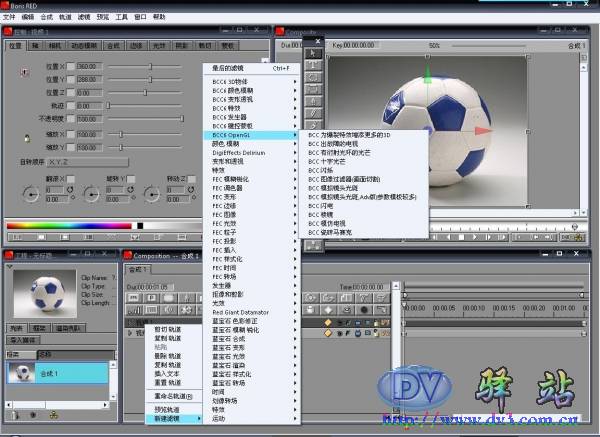
Task: Choose 最后的滤镜 Ctrl+F menu entry
Action: point(252,68)
